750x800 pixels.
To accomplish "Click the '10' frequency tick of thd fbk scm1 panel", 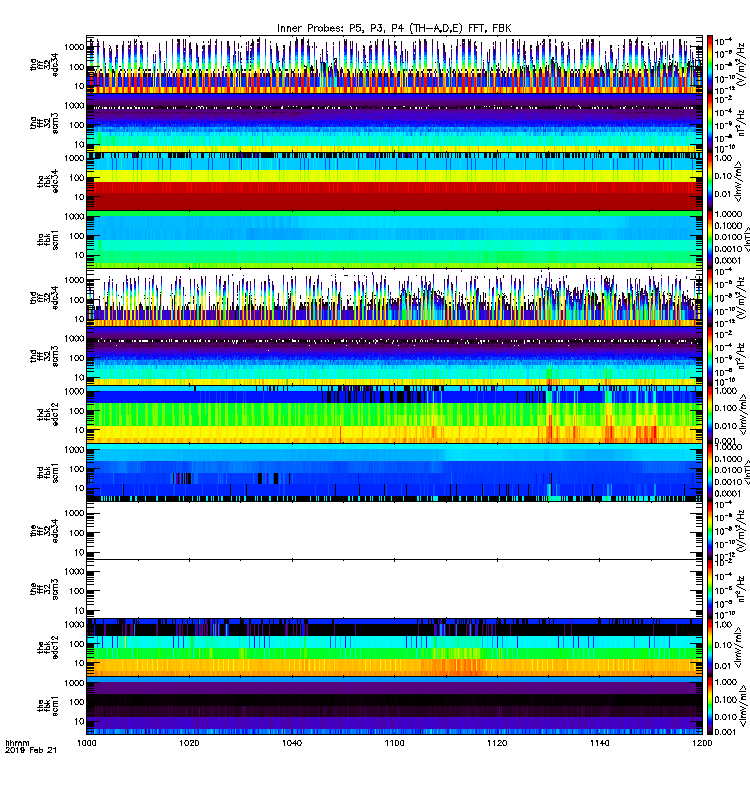I will pyautogui.click(x=80, y=488).
